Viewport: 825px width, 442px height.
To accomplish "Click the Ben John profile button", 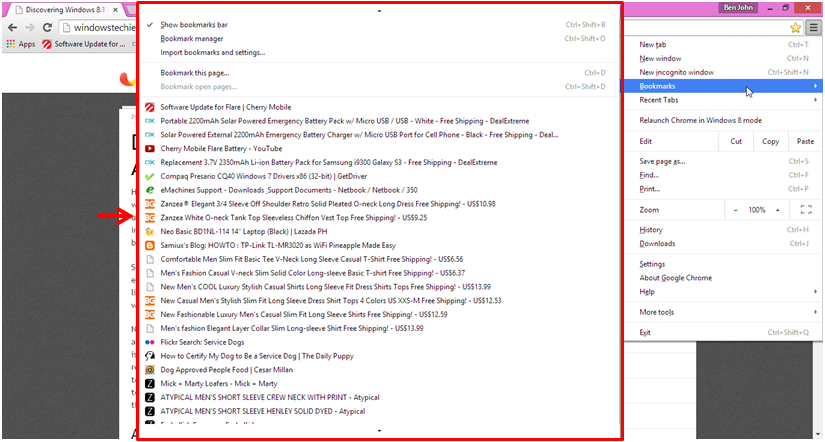I will click(738, 7).
